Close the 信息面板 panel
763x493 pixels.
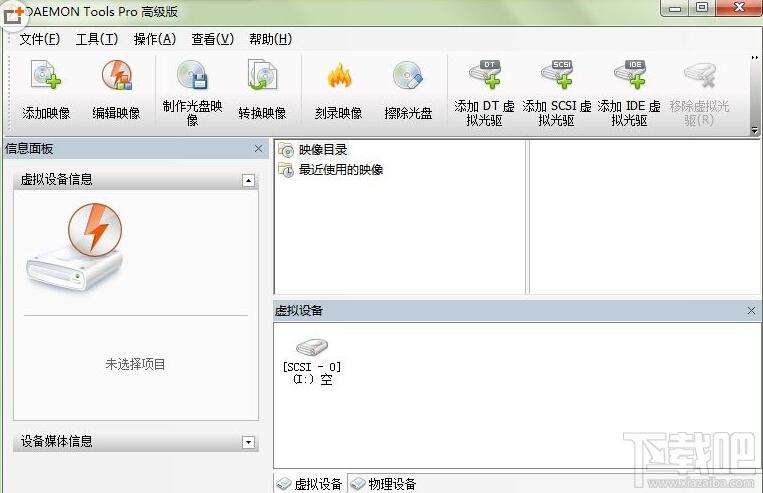tap(258, 148)
